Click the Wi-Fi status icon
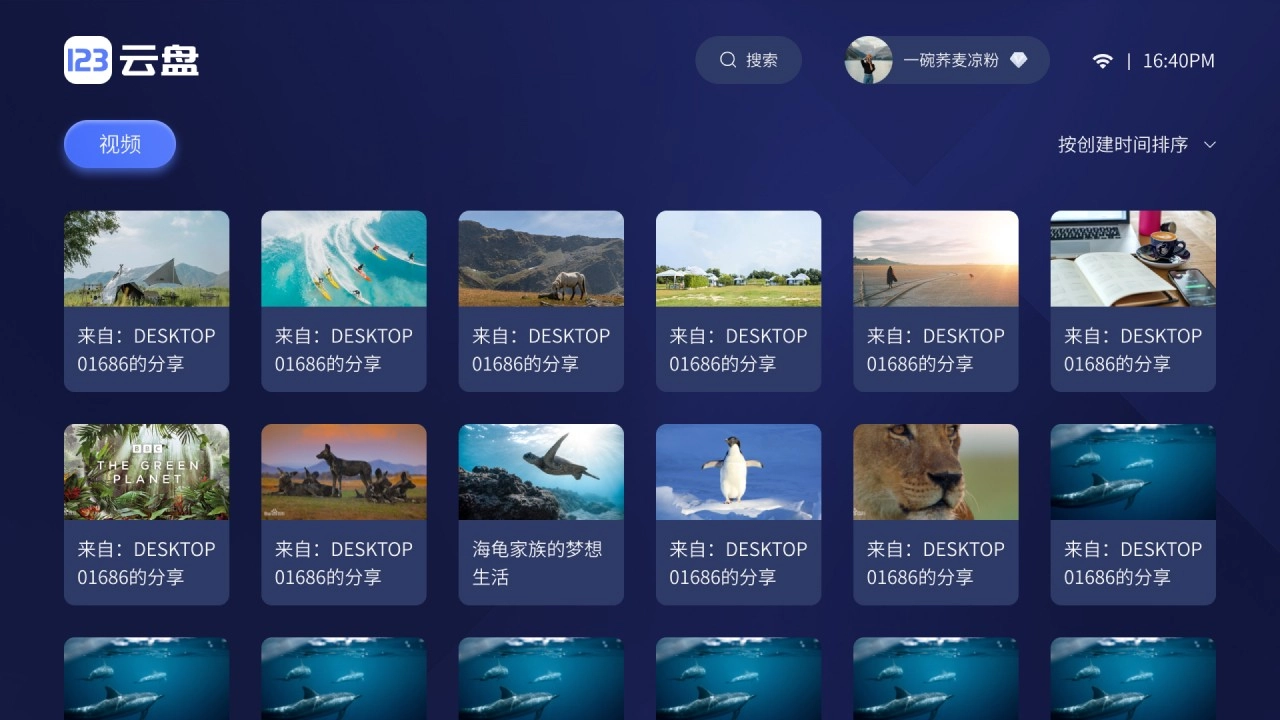Image resolution: width=1280 pixels, height=720 pixels. [1102, 61]
